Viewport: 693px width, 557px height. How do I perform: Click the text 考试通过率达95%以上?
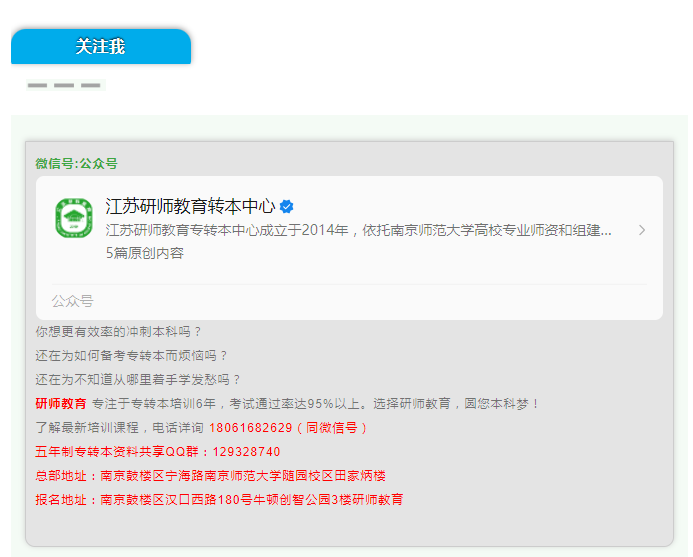click(x=296, y=404)
